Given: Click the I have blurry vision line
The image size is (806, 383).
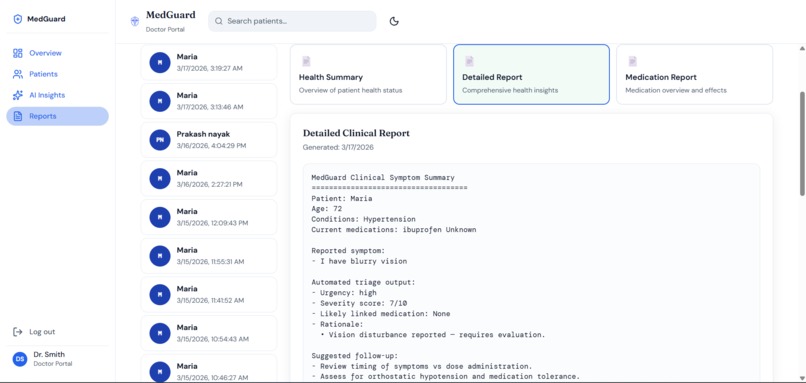Looking at the screenshot, I should click(x=359, y=261).
